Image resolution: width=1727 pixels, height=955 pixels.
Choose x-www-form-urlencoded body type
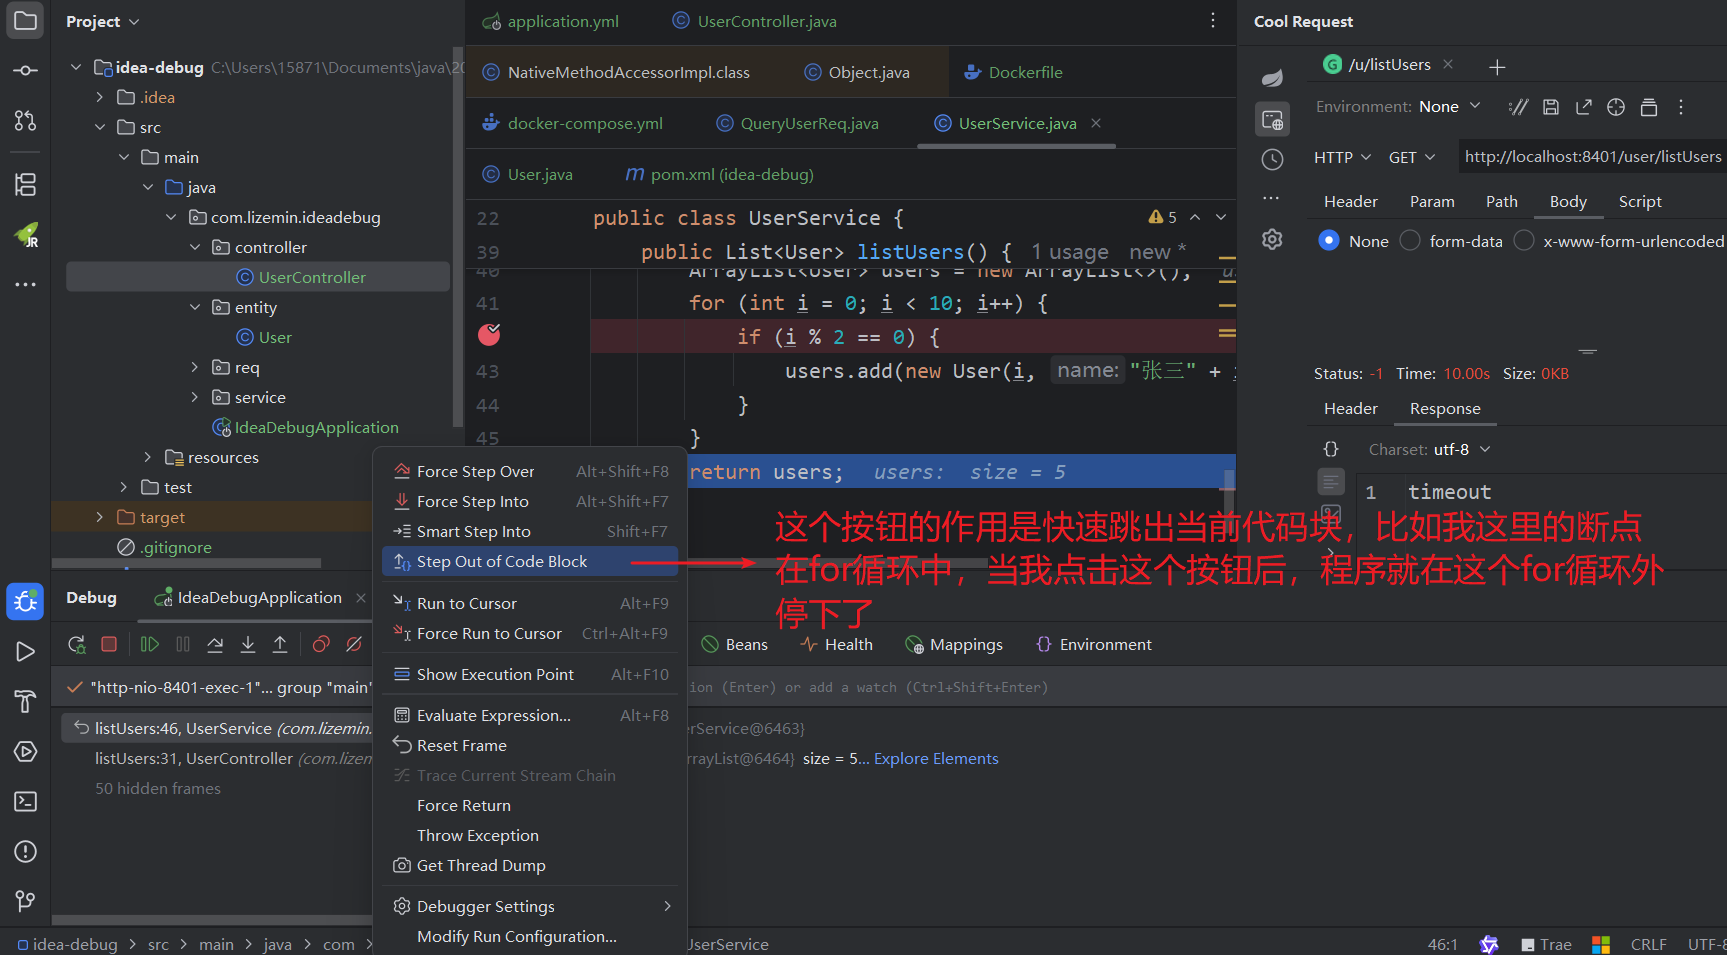coord(1524,241)
